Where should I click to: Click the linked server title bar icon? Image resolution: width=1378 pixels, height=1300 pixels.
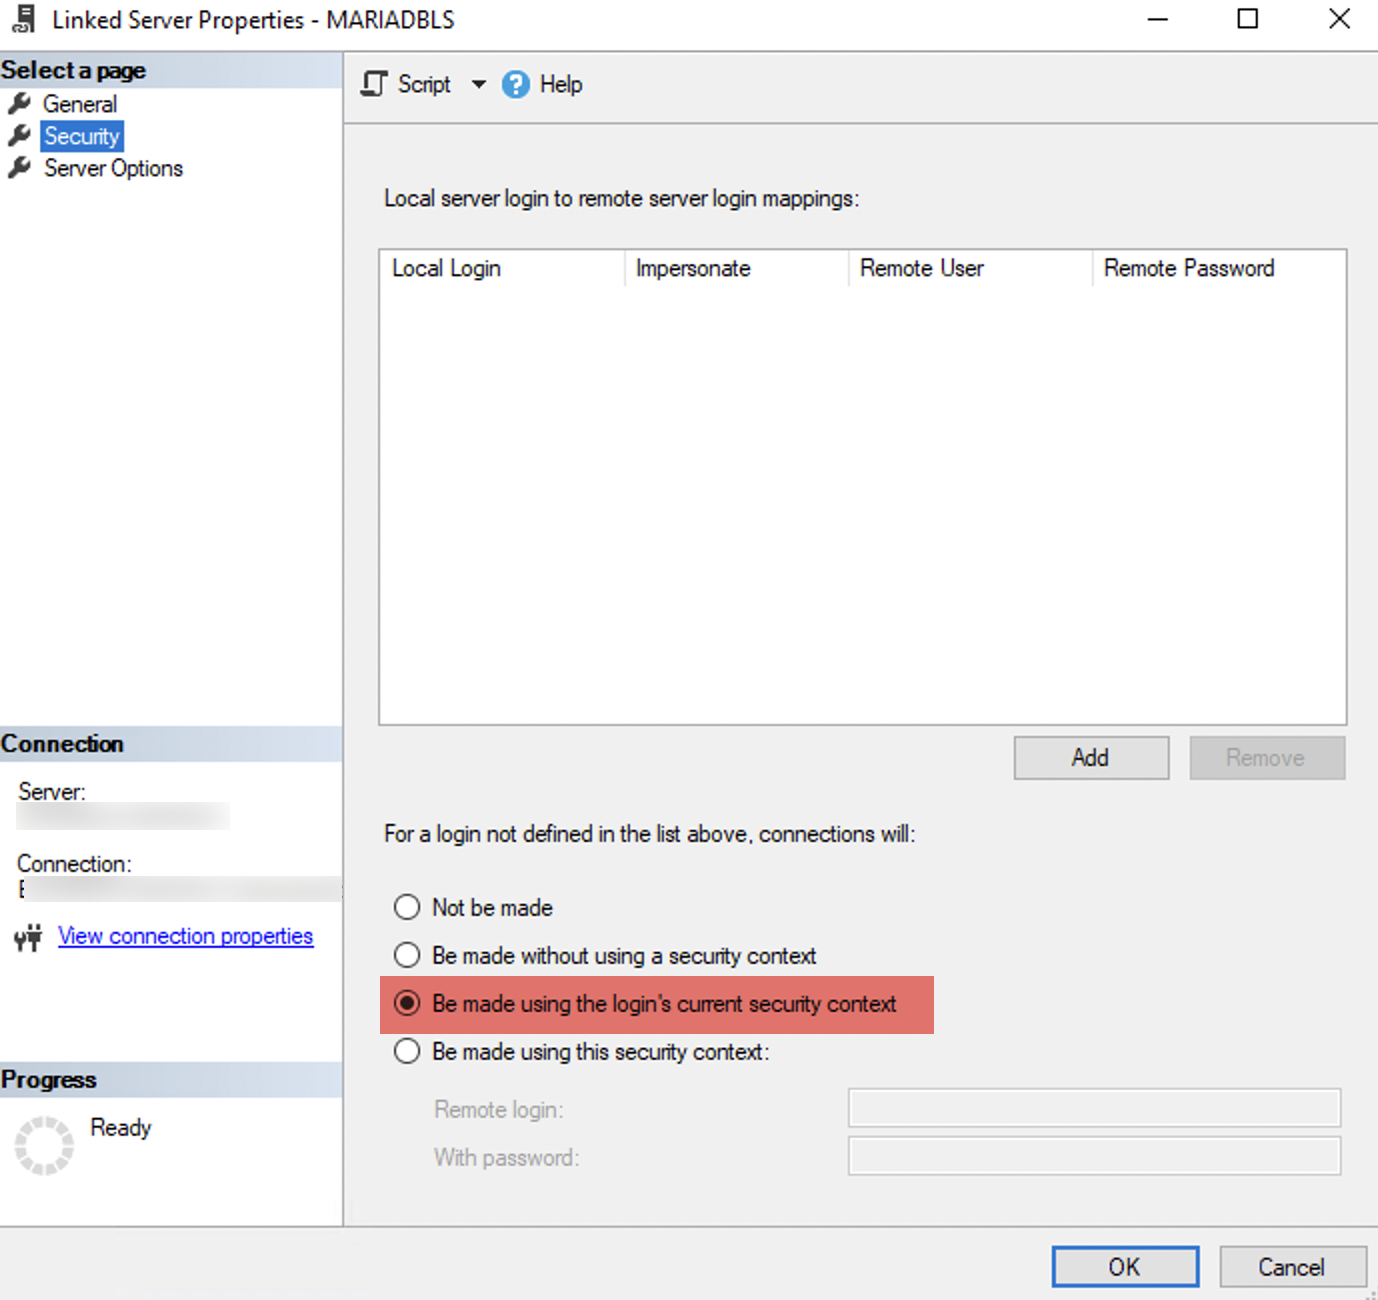(24, 20)
